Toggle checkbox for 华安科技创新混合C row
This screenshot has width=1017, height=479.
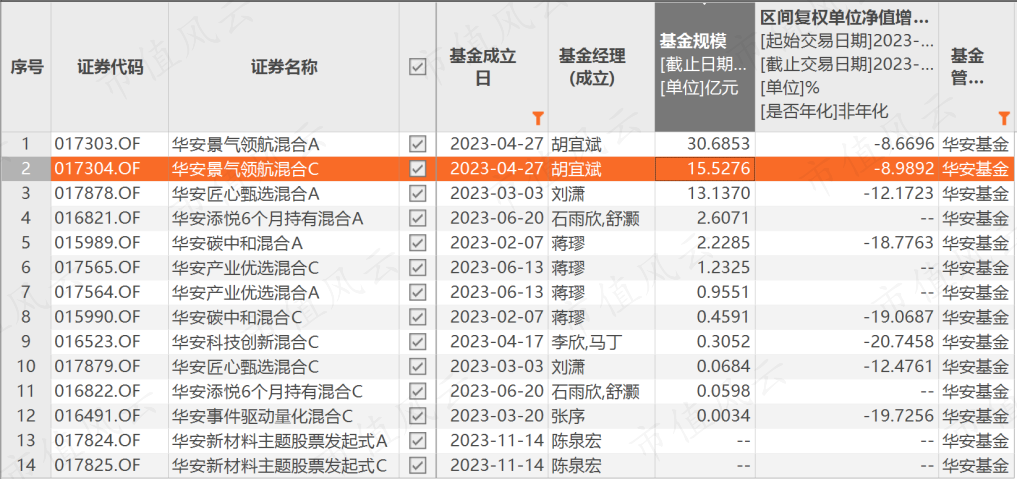[418, 342]
